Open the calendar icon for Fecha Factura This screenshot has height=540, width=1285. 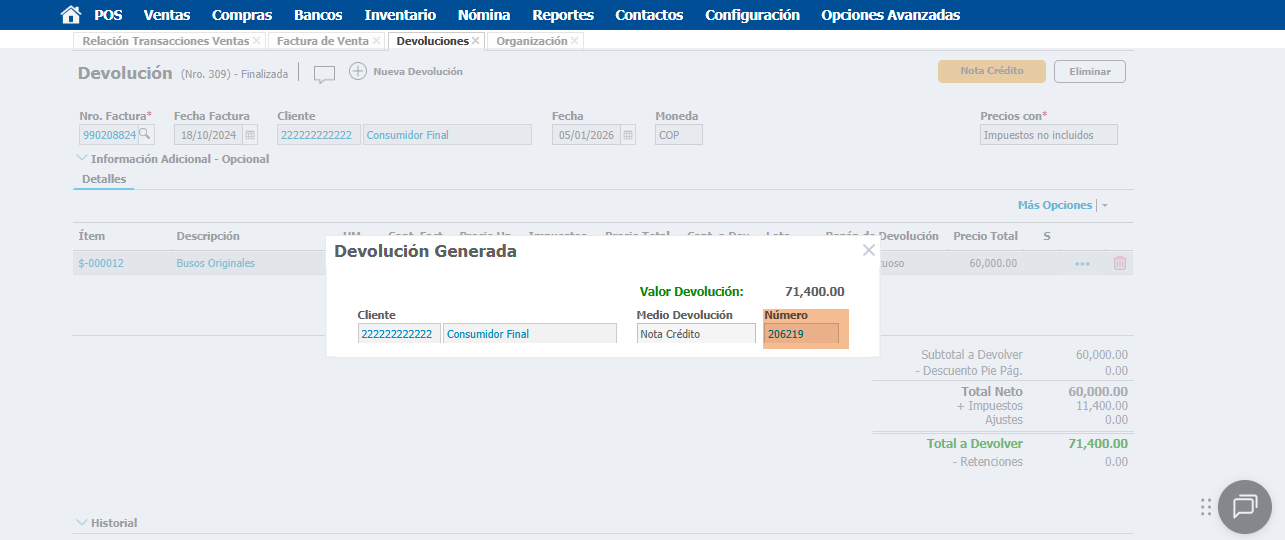250,134
